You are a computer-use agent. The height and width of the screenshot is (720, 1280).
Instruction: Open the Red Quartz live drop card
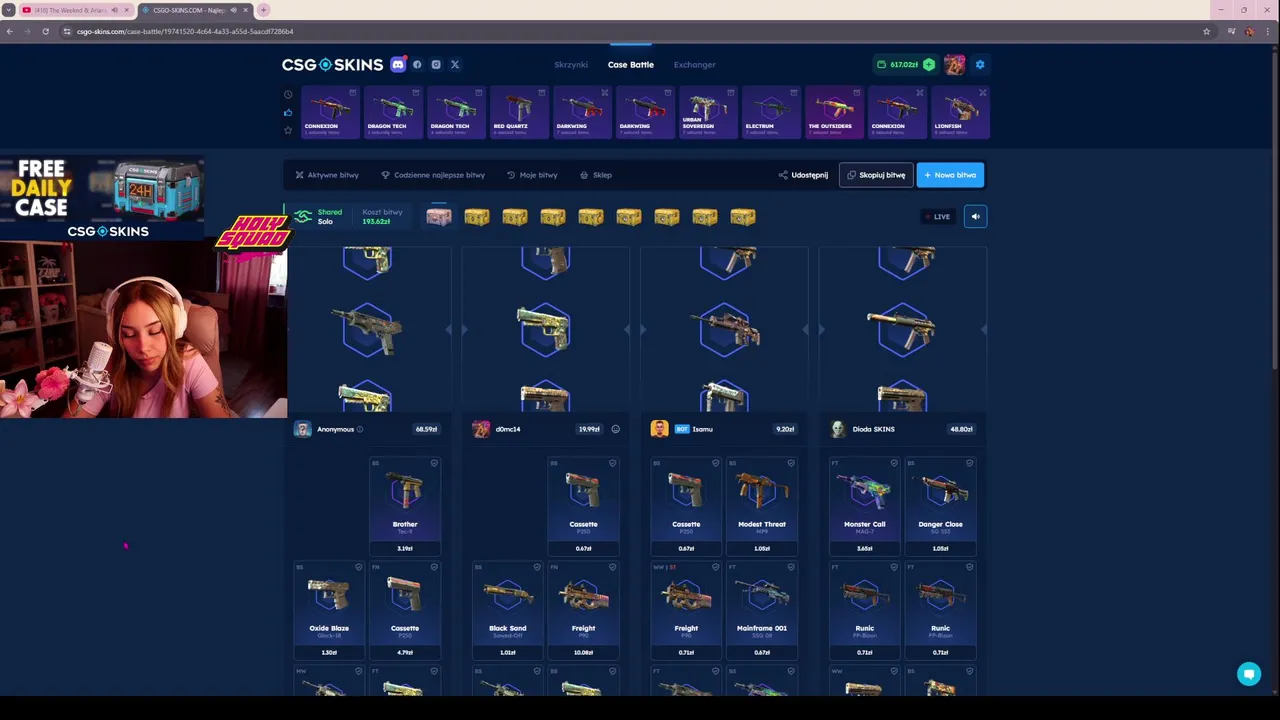pyautogui.click(x=518, y=112)
